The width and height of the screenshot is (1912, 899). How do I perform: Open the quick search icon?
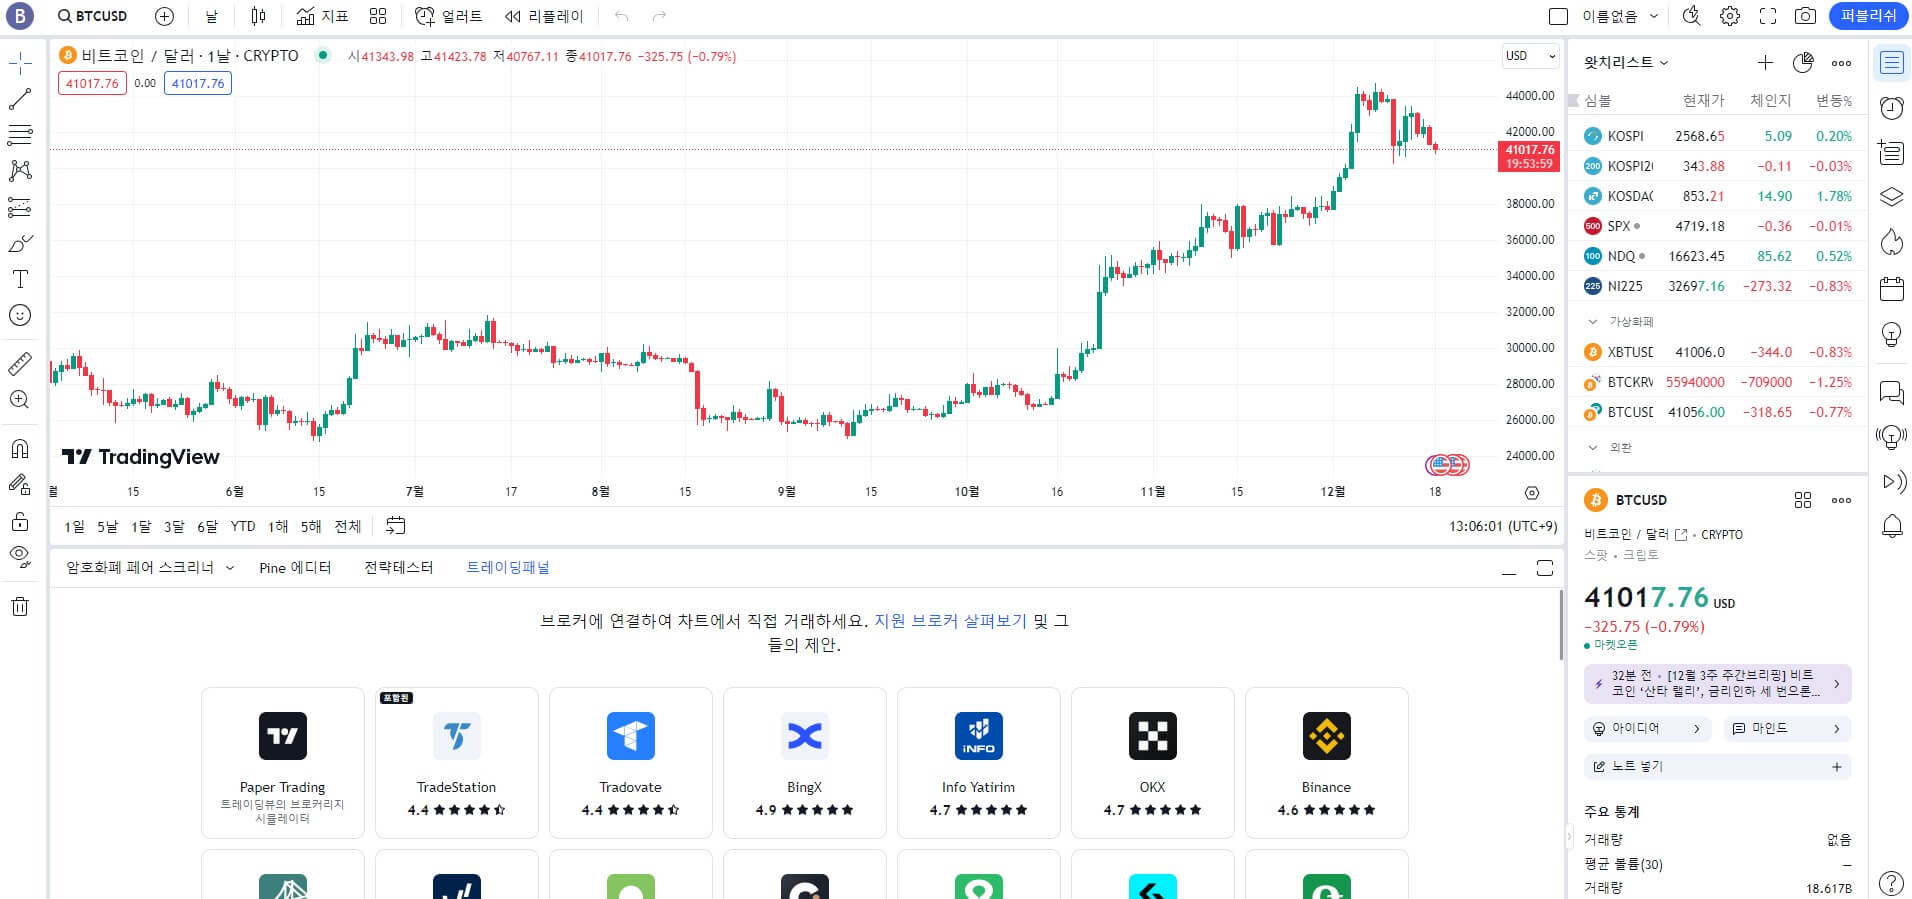tap(1691, 16)
